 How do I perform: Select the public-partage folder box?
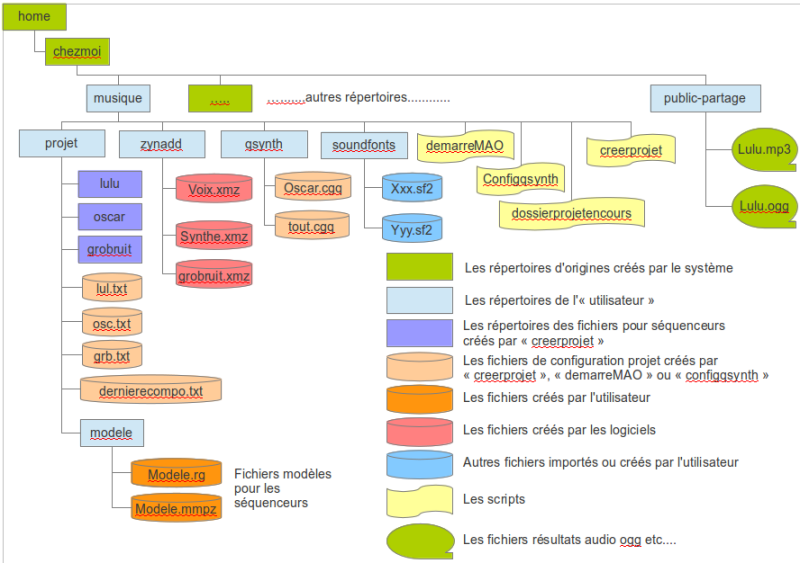(x=705, y=98)
